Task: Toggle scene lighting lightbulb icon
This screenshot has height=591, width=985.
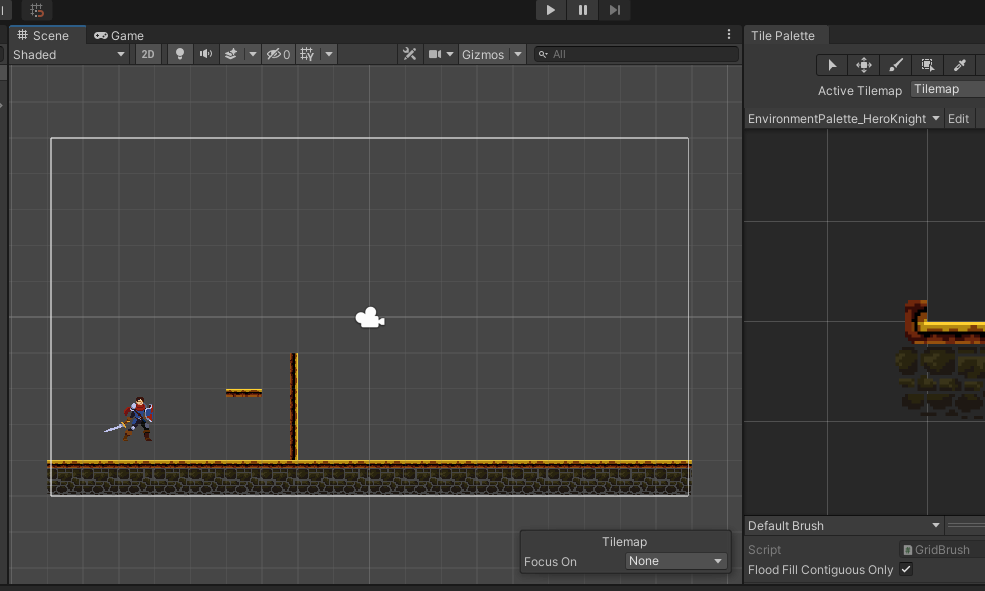Action: [x=180, y=54]
